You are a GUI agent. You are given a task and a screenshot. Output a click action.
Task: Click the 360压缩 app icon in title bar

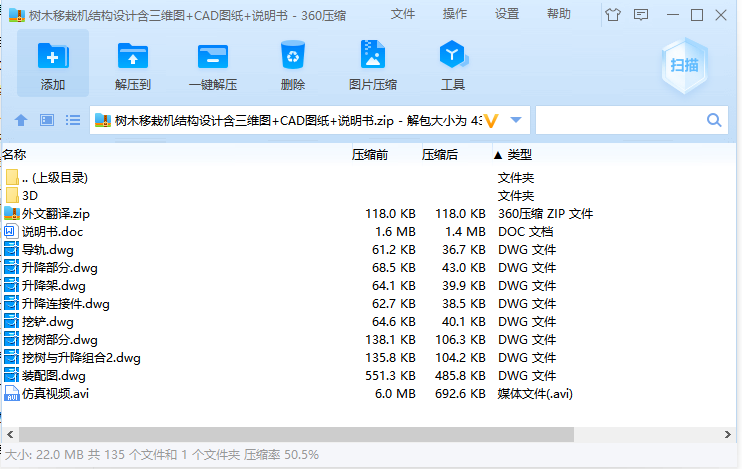click(17, 15)
